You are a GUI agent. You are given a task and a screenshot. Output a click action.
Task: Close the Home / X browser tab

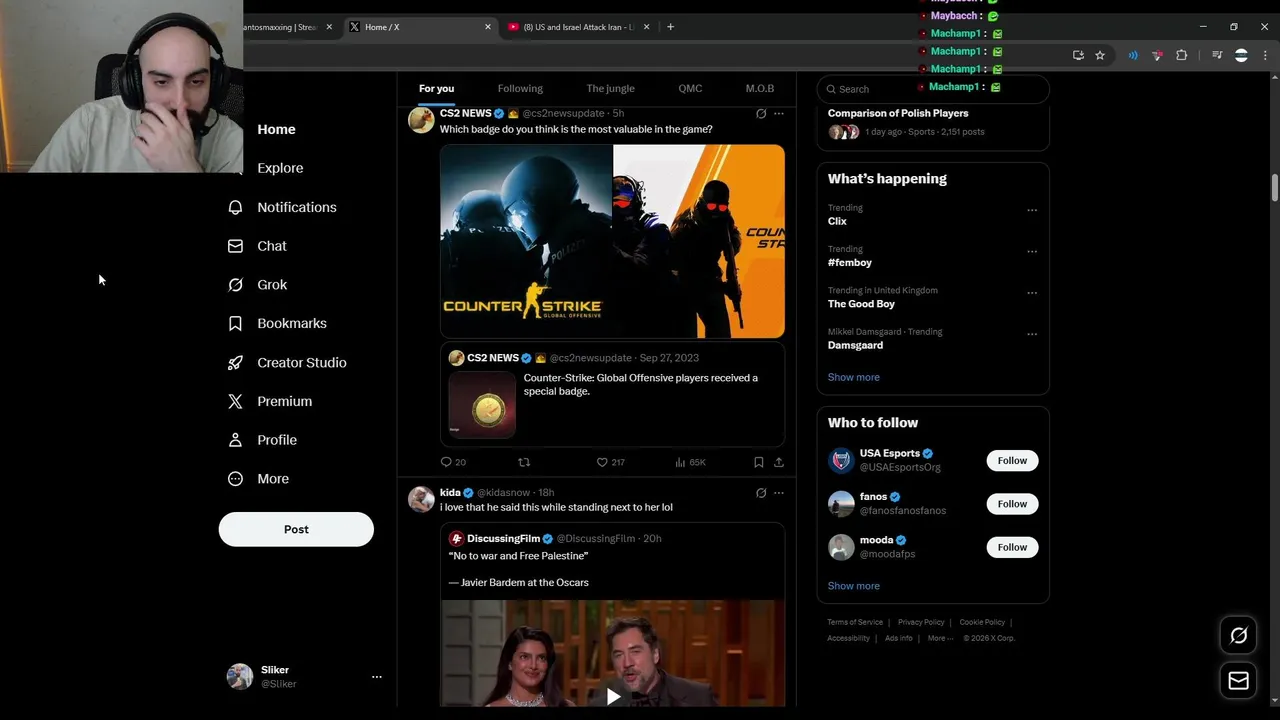488,27
